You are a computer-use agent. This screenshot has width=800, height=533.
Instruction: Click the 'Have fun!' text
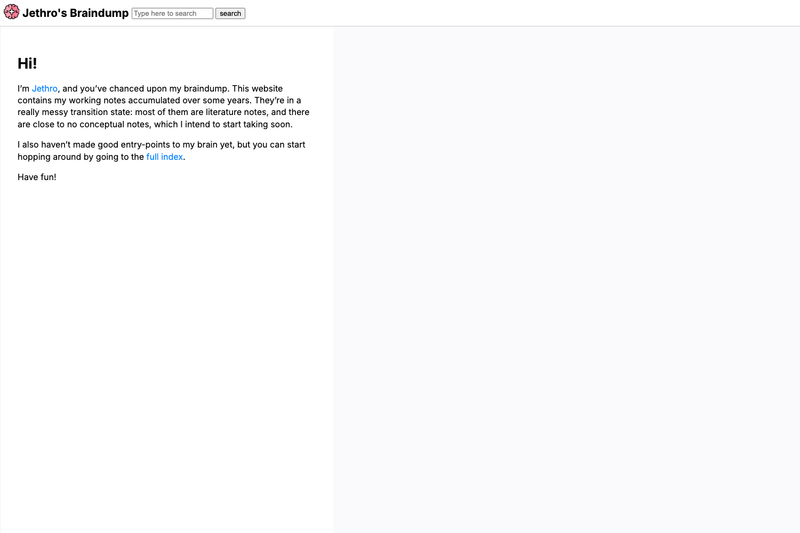coord(37,177)
